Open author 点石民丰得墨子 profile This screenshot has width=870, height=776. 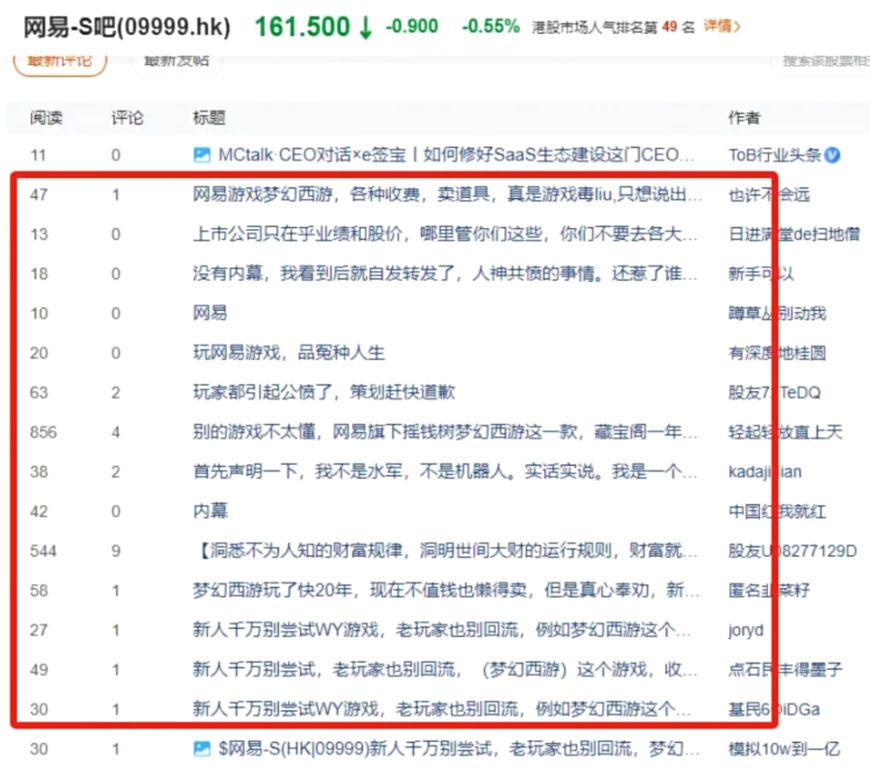click(x=786, y=670)
